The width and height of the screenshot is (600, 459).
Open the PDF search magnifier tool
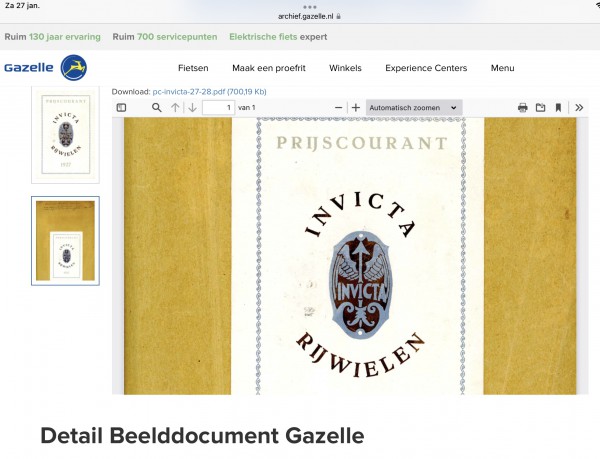coord(157,108)
